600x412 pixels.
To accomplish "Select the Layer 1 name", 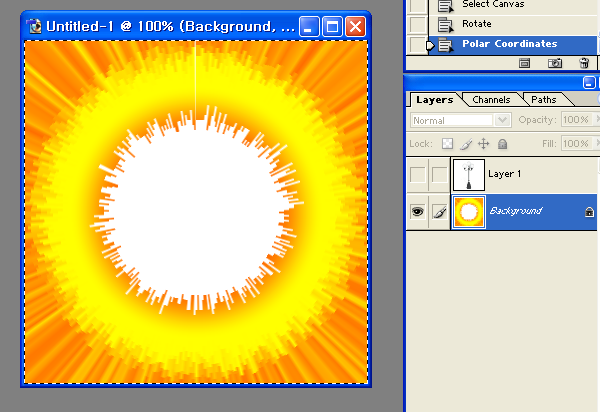I will pos(504,174).
